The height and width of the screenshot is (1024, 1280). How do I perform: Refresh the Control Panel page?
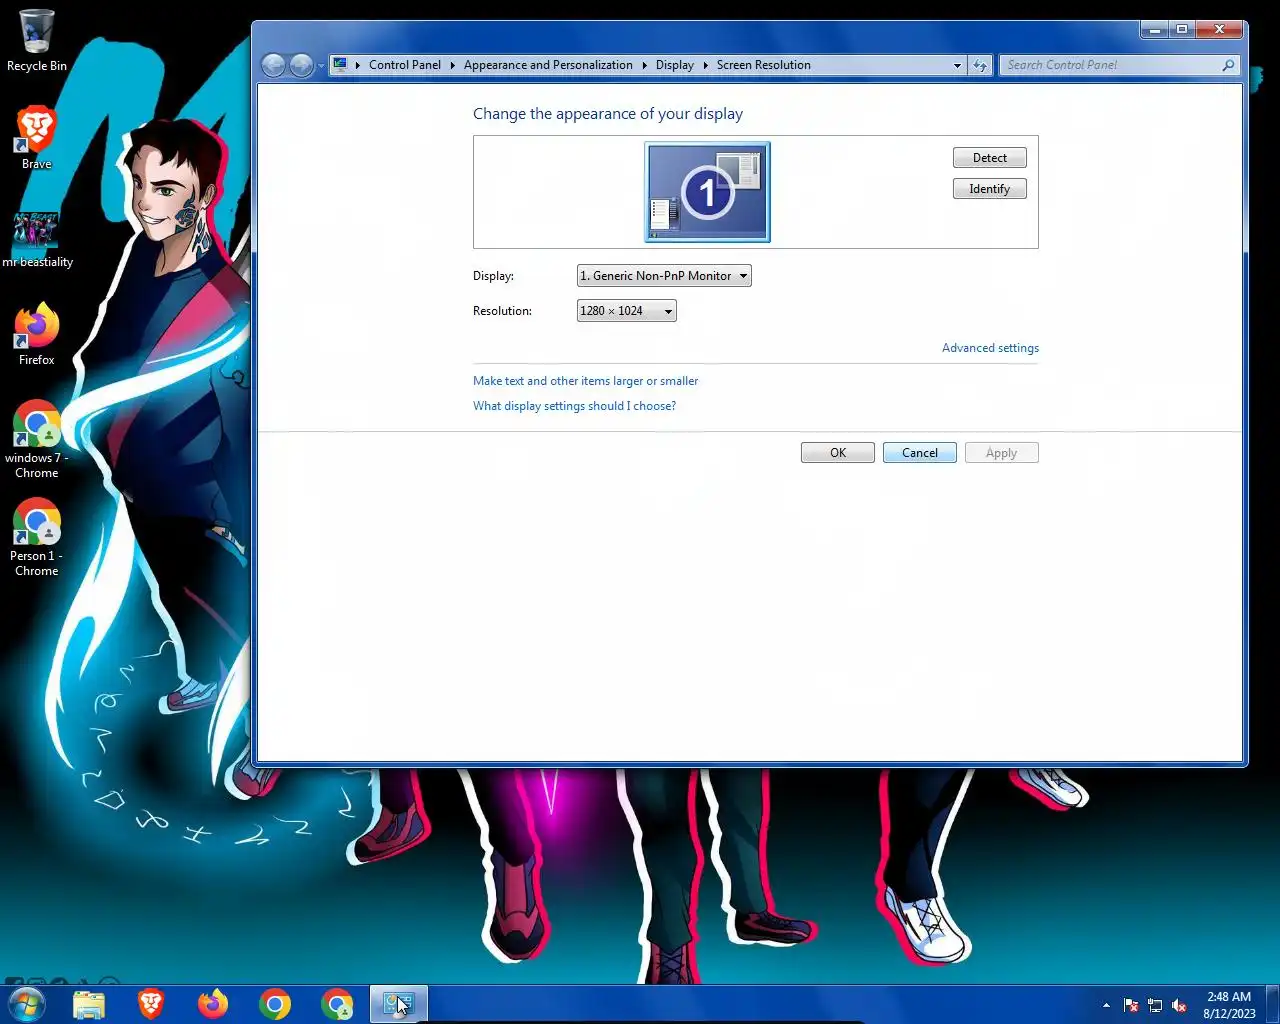tap(980, 65)
